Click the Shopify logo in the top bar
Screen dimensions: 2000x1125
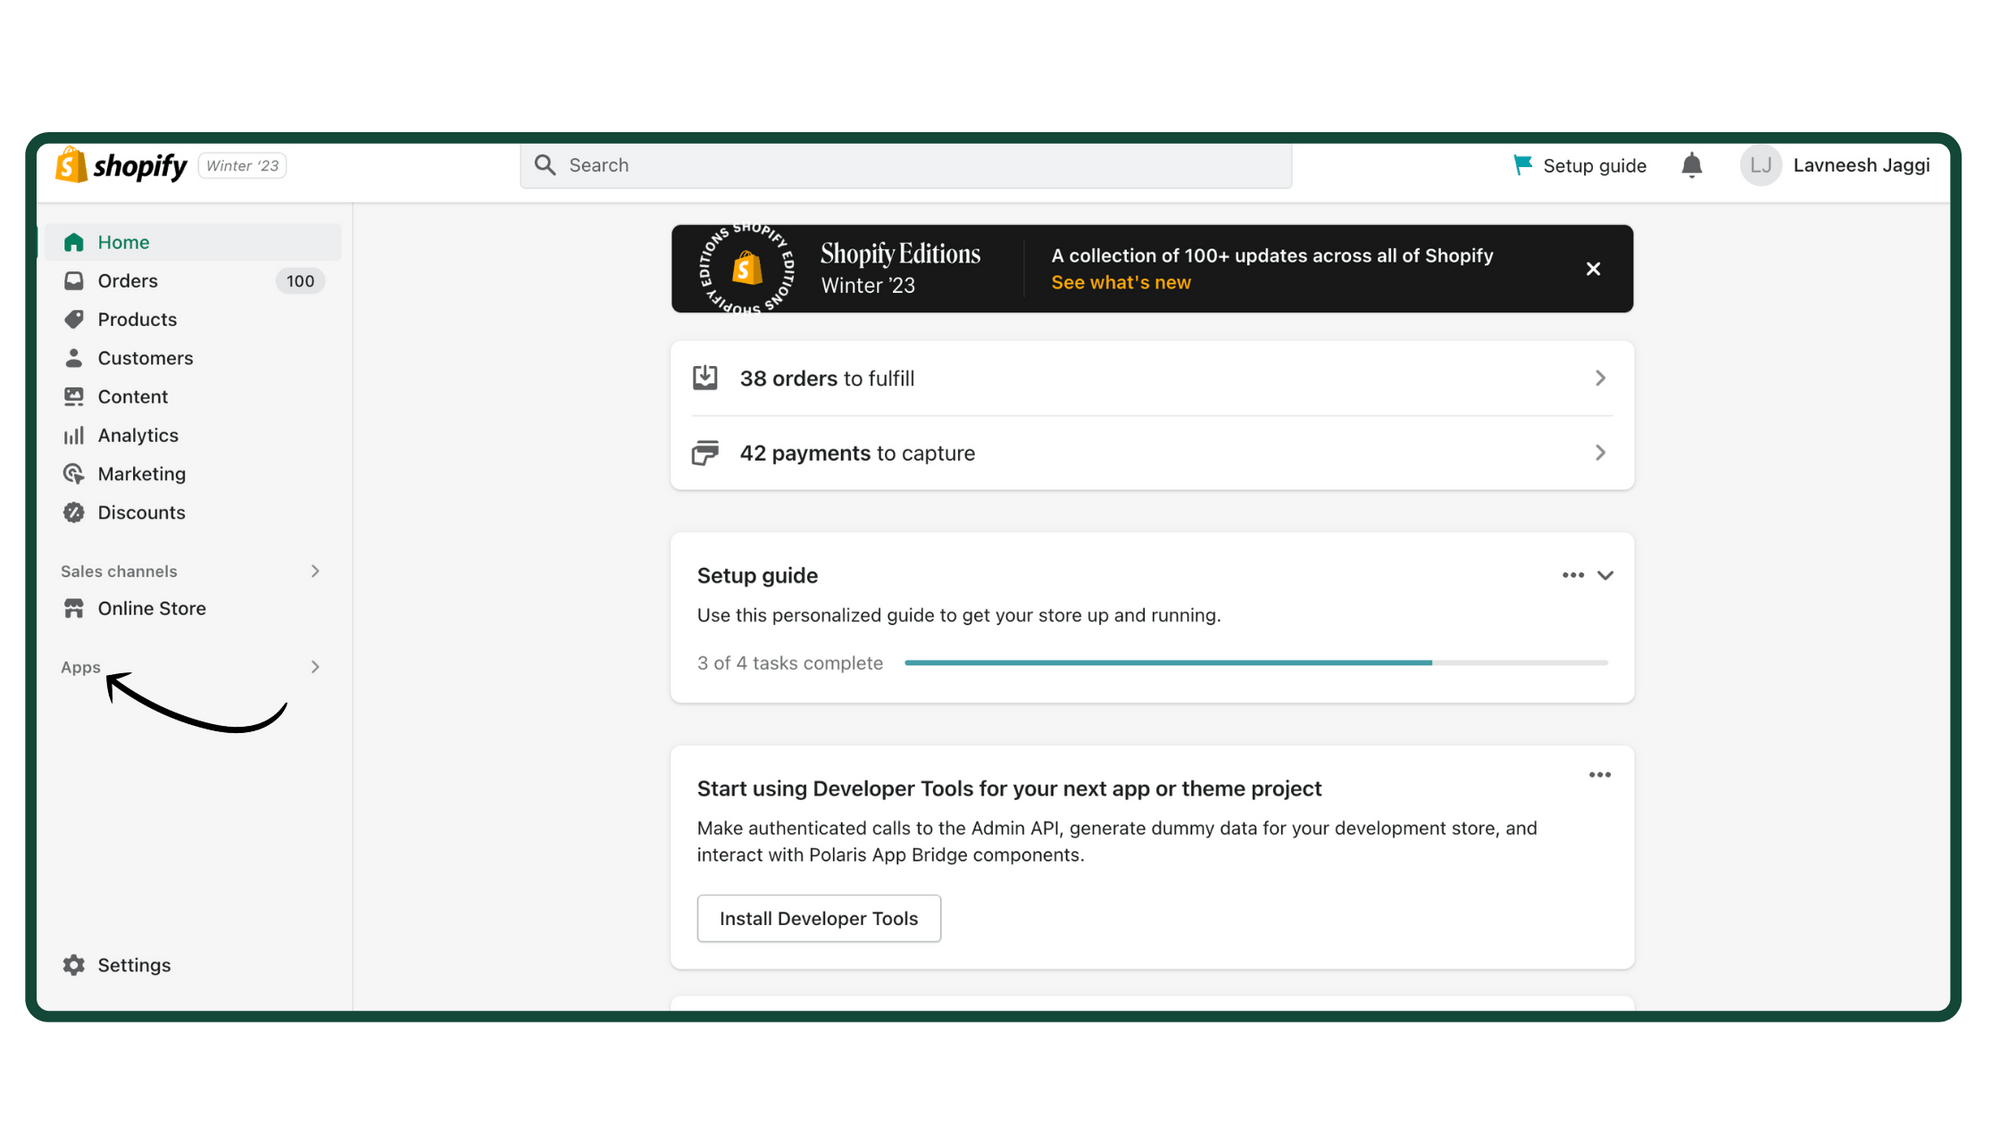(120, 165)
